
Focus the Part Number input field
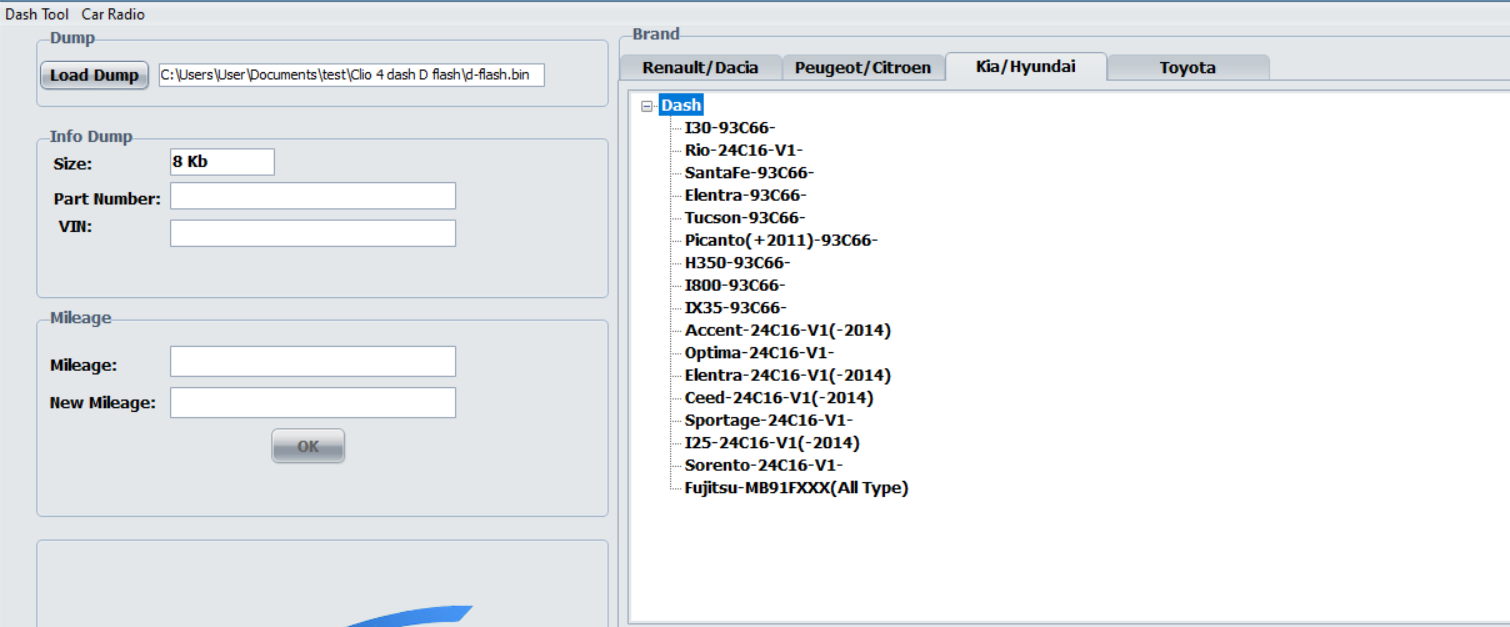pos(312,196)
